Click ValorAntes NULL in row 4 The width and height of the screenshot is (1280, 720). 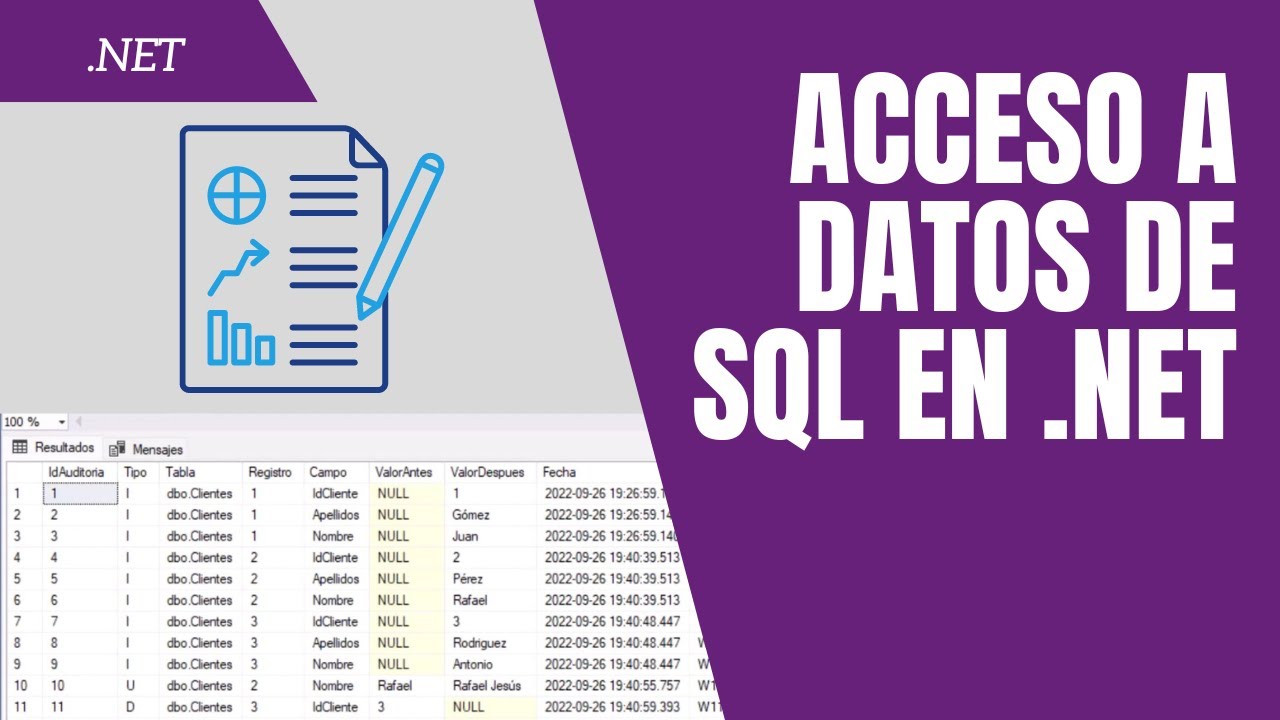407,558
